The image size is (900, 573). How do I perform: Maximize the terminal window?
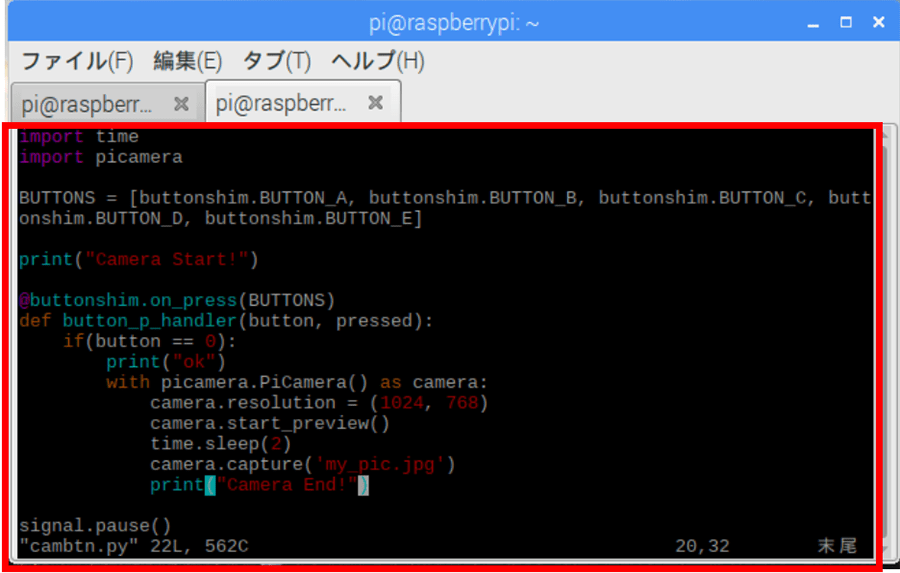[x=845, y=22]
